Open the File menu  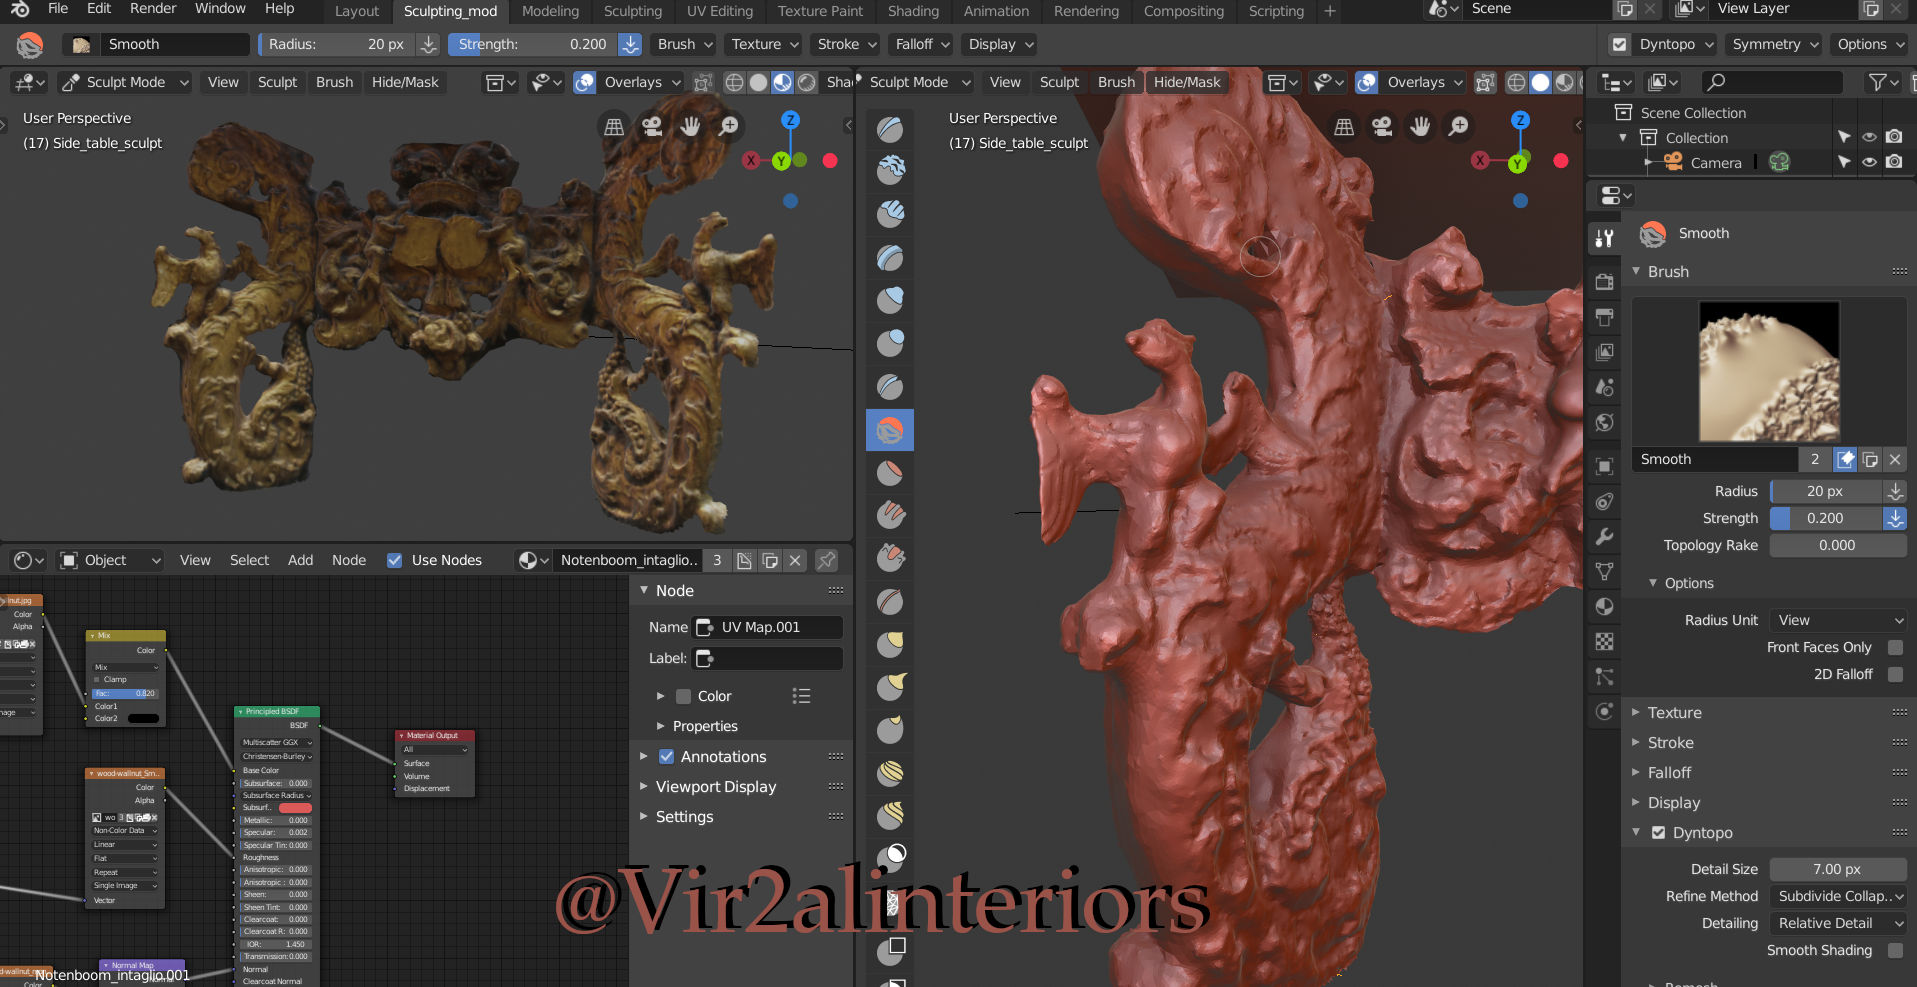point(58,9)
